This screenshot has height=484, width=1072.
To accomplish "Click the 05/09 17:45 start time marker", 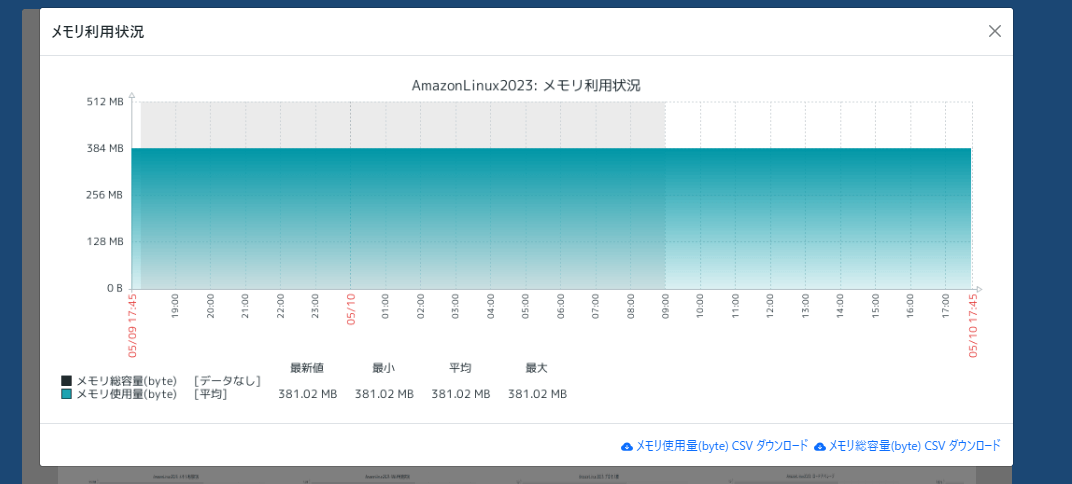I will tap(133, 325).
